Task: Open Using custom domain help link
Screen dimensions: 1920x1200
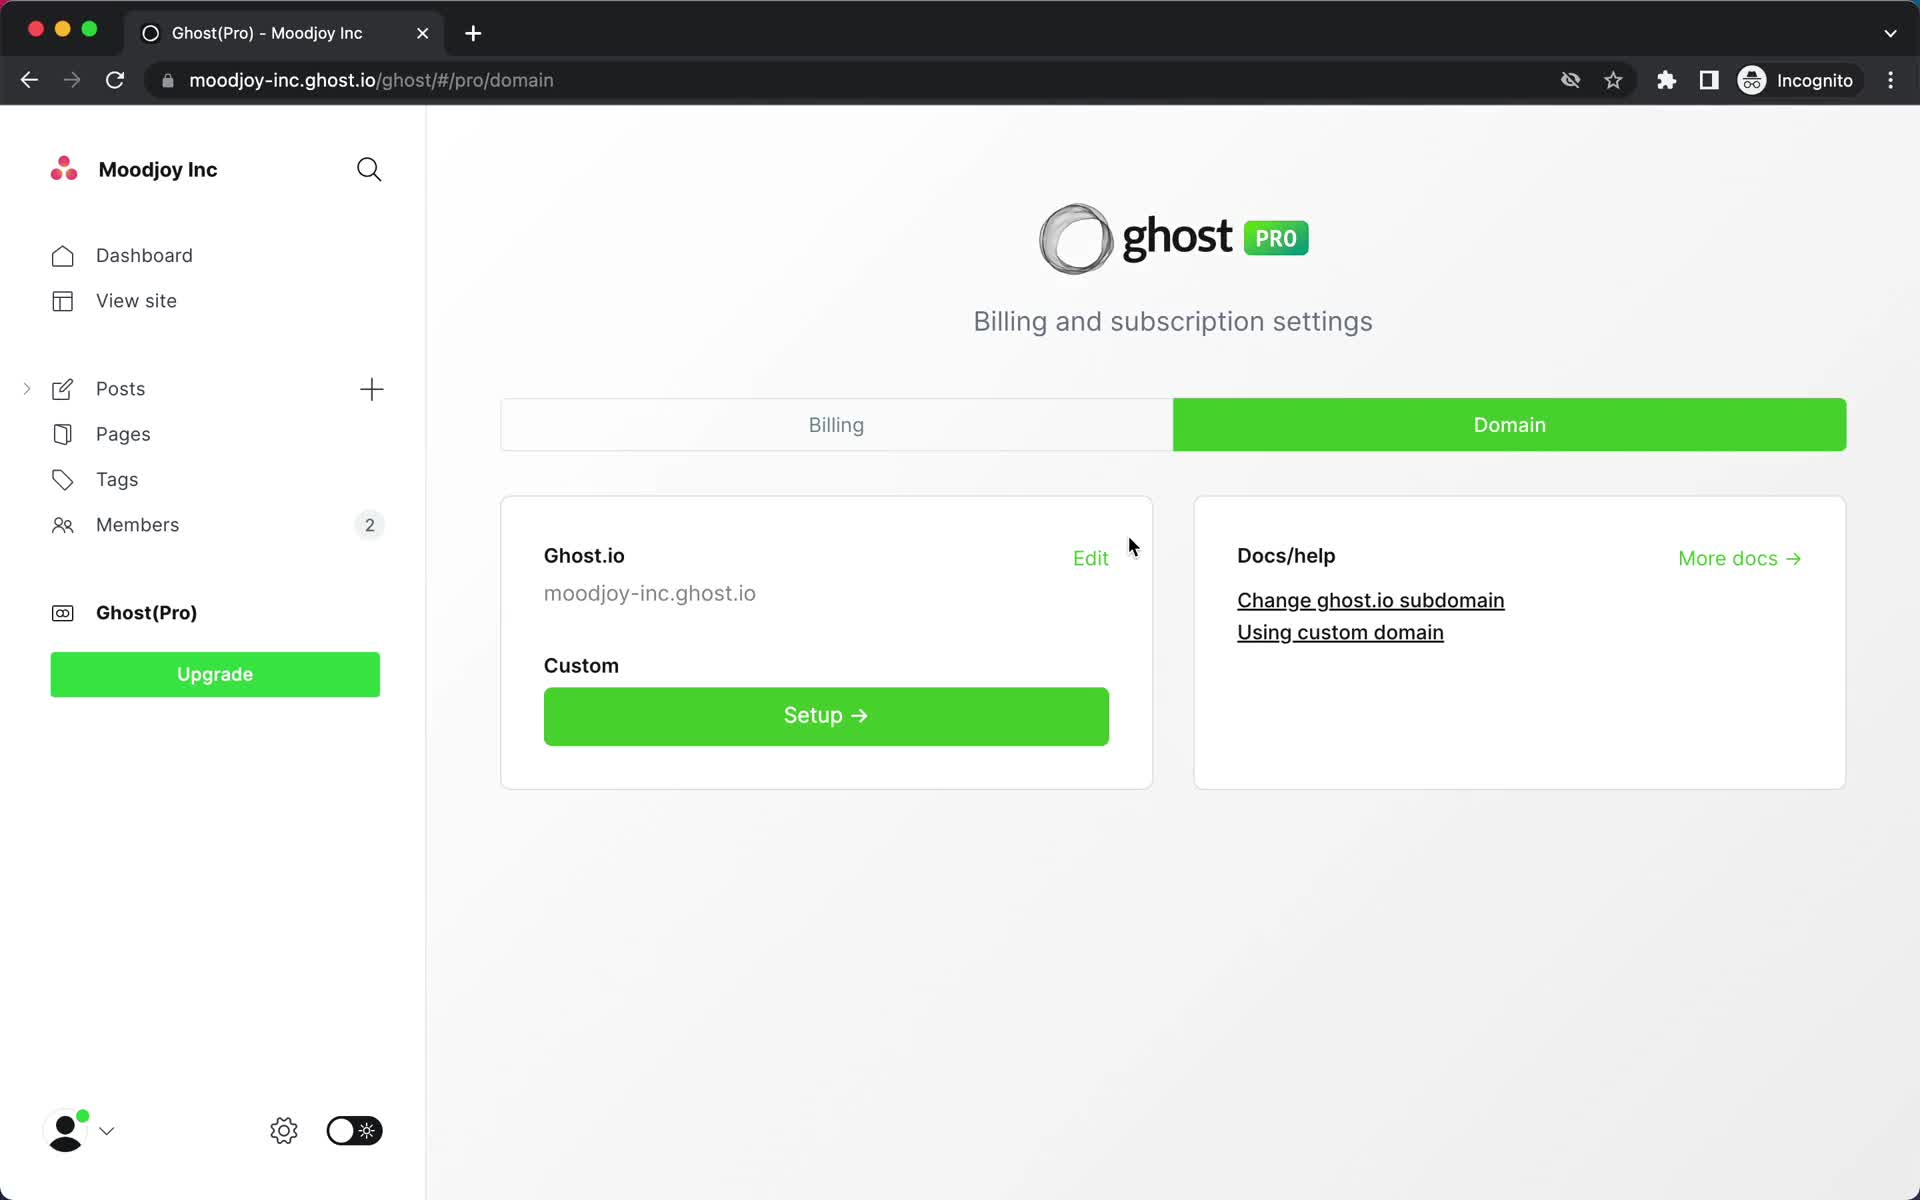Action: pyautogui.click(x=1338, y=632)
